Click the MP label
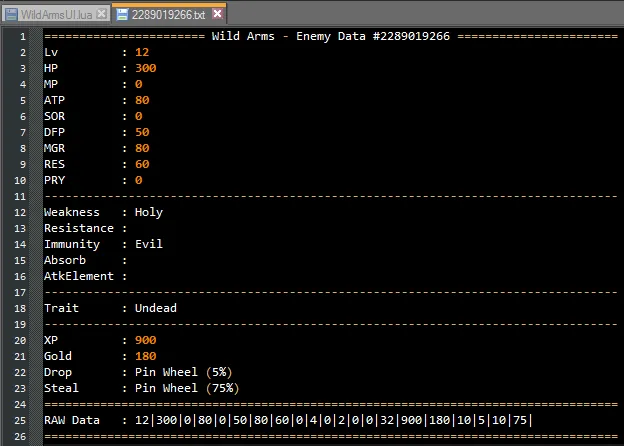This screenshot has height=446, width=624. pyautogui.click(x=51, y=84)
